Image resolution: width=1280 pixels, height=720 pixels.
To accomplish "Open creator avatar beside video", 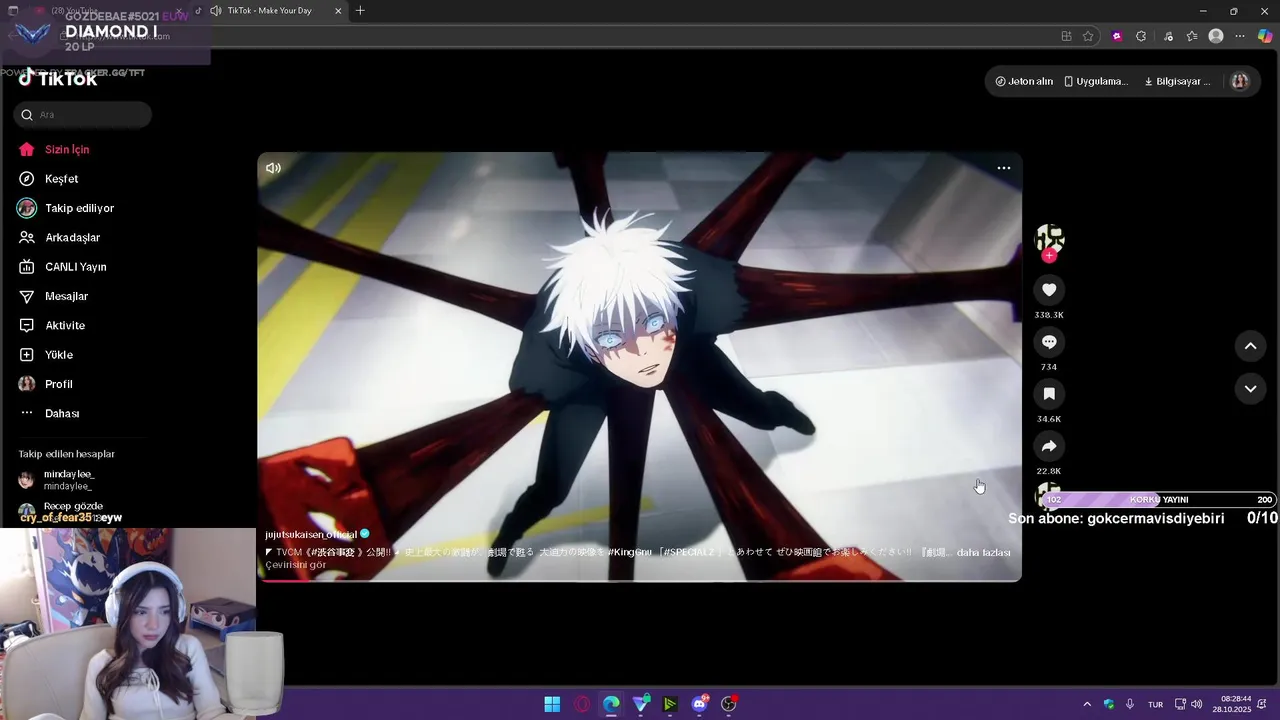I will coord(1049,238).
